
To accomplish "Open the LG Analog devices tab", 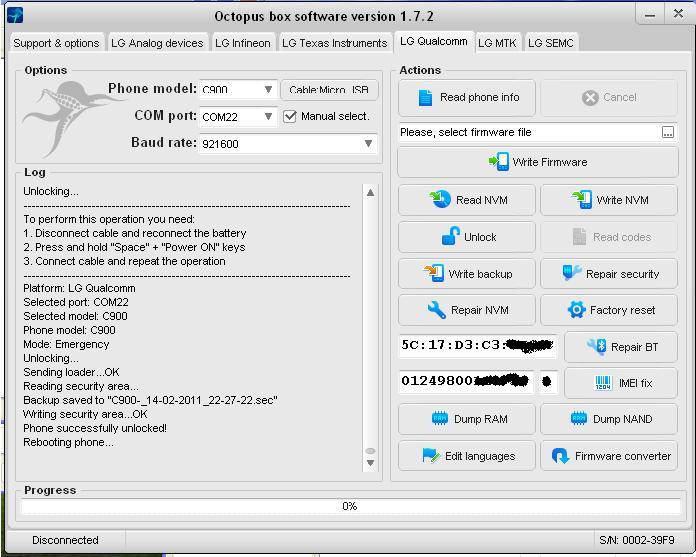I will pos(157,43).
